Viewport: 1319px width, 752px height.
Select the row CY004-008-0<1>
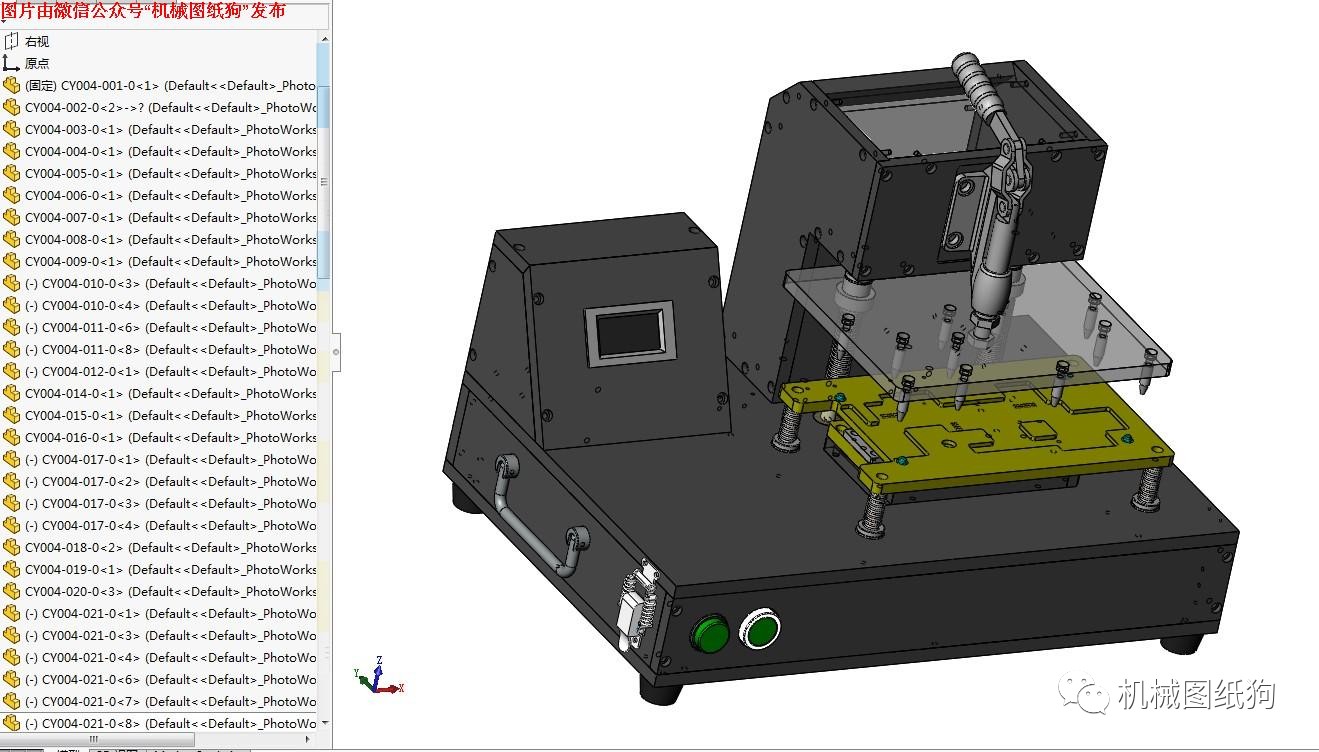point(159,239)
